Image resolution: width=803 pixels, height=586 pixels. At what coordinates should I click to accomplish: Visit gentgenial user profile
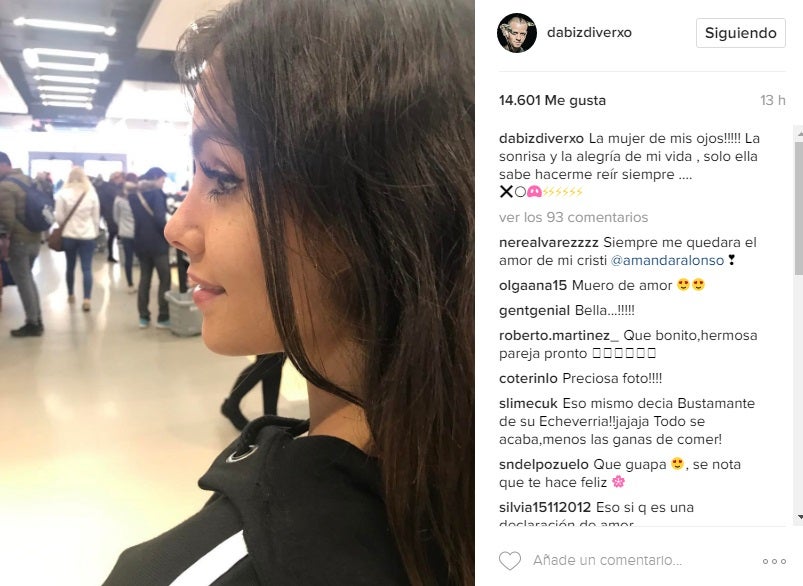534,310
